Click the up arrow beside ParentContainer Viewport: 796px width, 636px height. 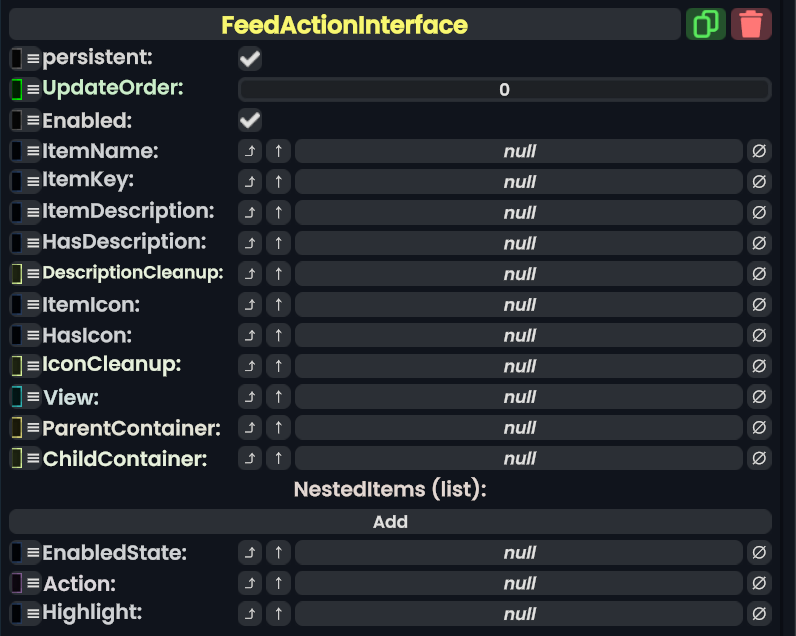pyautogui.click(x=278, y=428)
